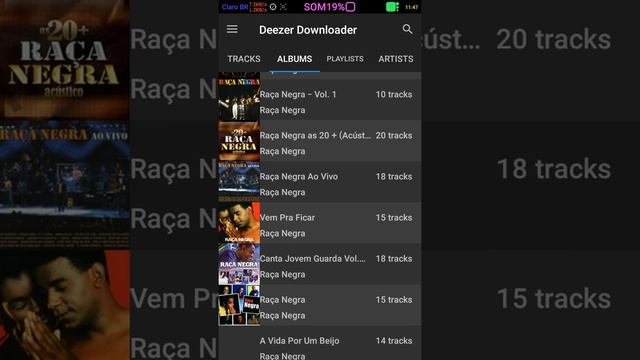640x360 pixels.
Task: Open the hamburger navigation menu
Action: [x=232, y=29]
